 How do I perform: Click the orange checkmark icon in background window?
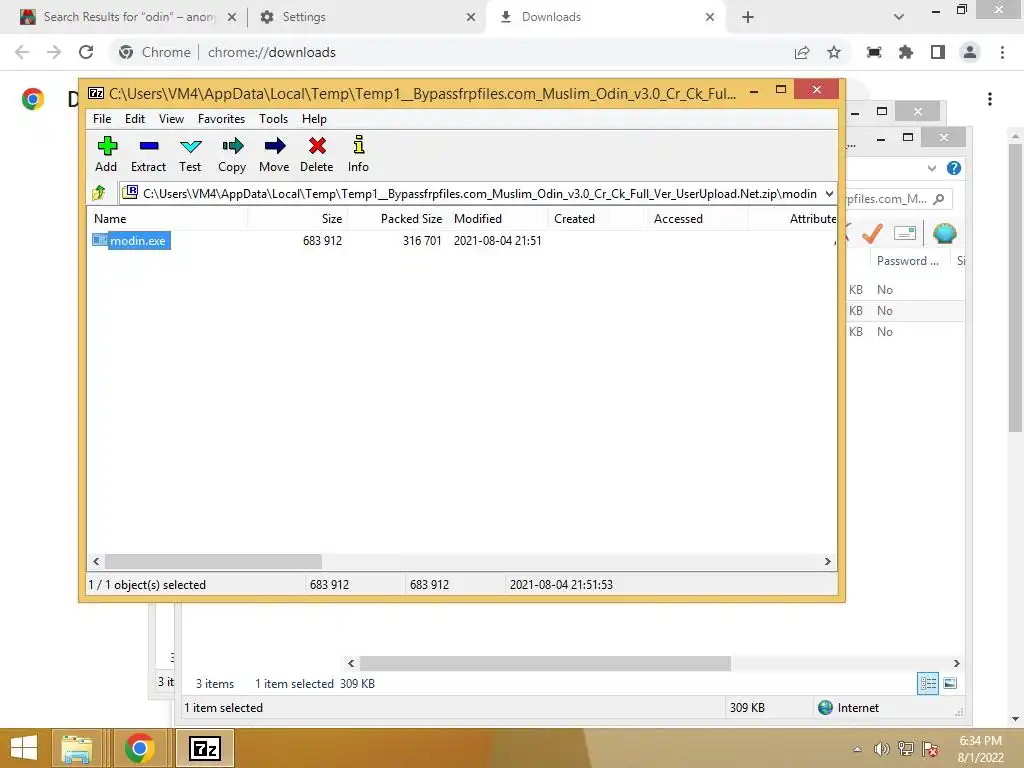click(x=872, y=233)
